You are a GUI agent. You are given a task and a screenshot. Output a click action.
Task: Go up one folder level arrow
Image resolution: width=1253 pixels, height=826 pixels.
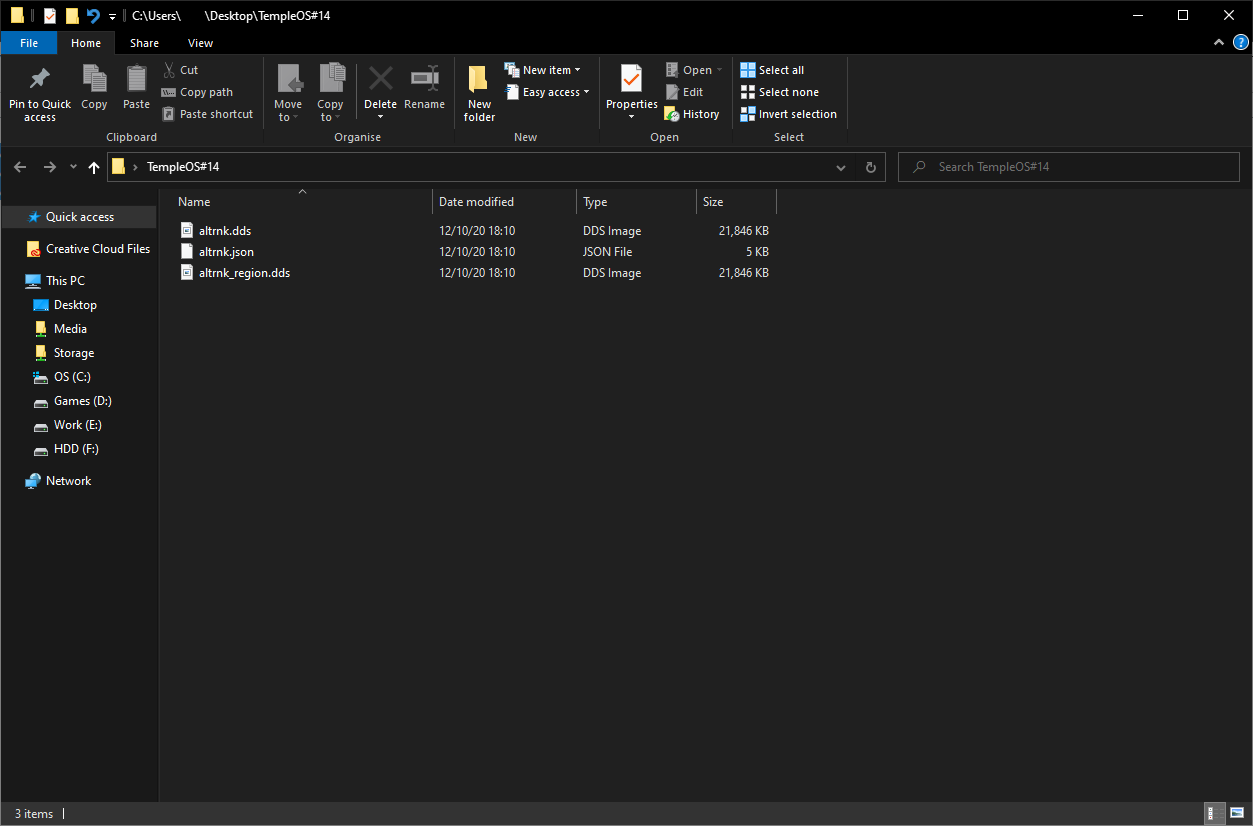point(94,167)
